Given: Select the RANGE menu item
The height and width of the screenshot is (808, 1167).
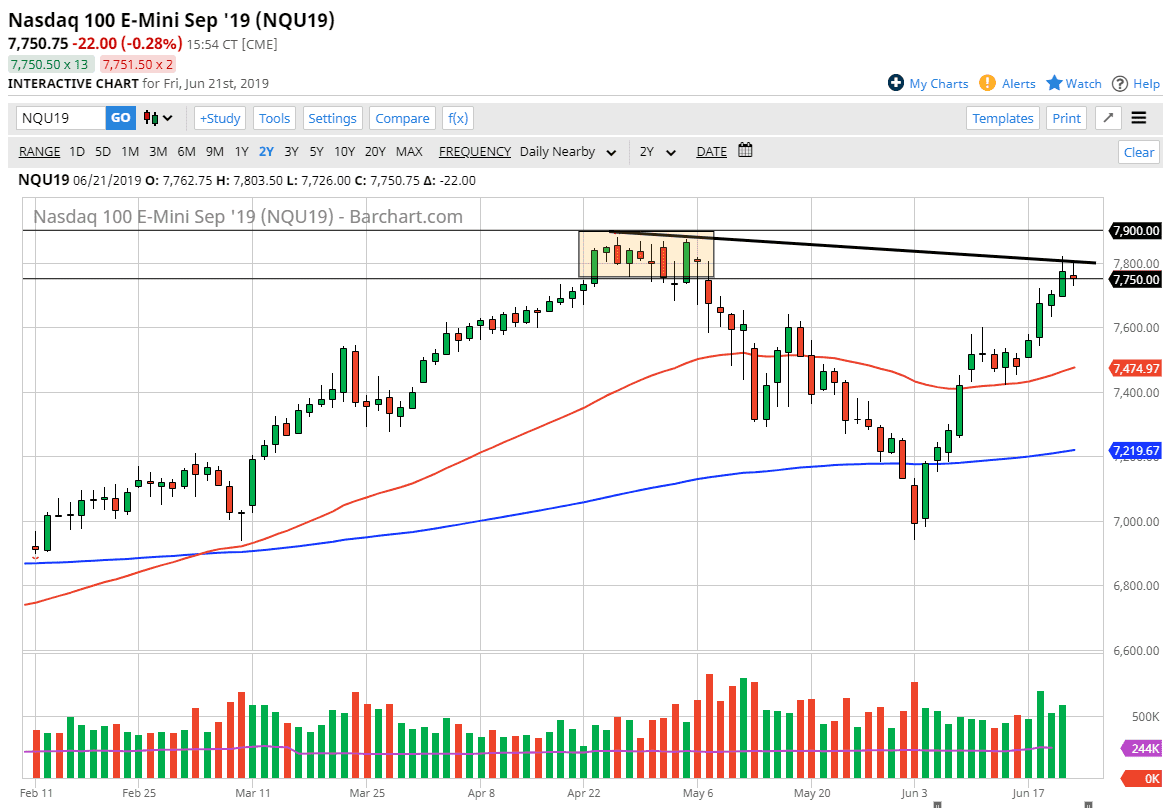Looking at the screenshot, I should [x=39, y=152].
